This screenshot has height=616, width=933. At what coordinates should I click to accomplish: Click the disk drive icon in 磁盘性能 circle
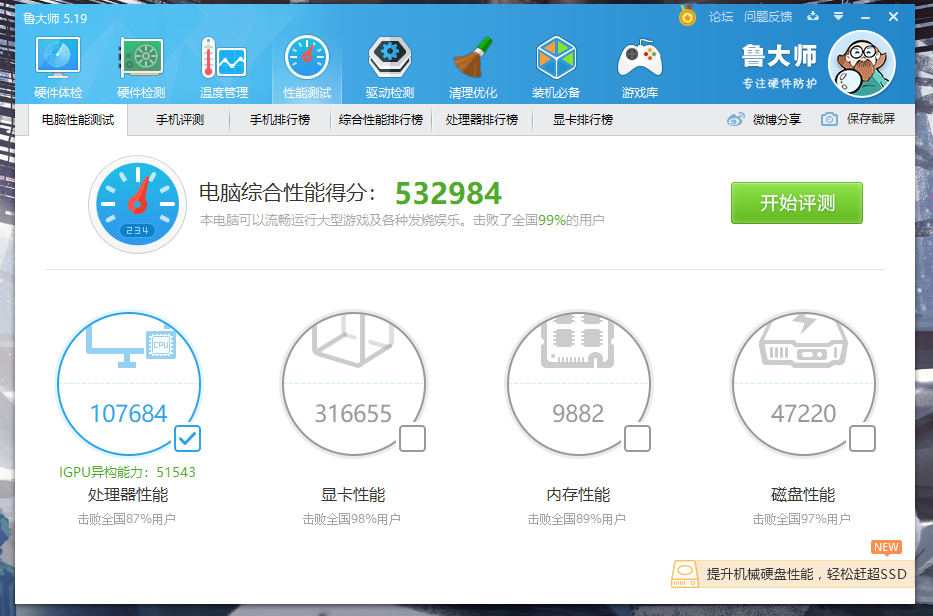point(803,339)
